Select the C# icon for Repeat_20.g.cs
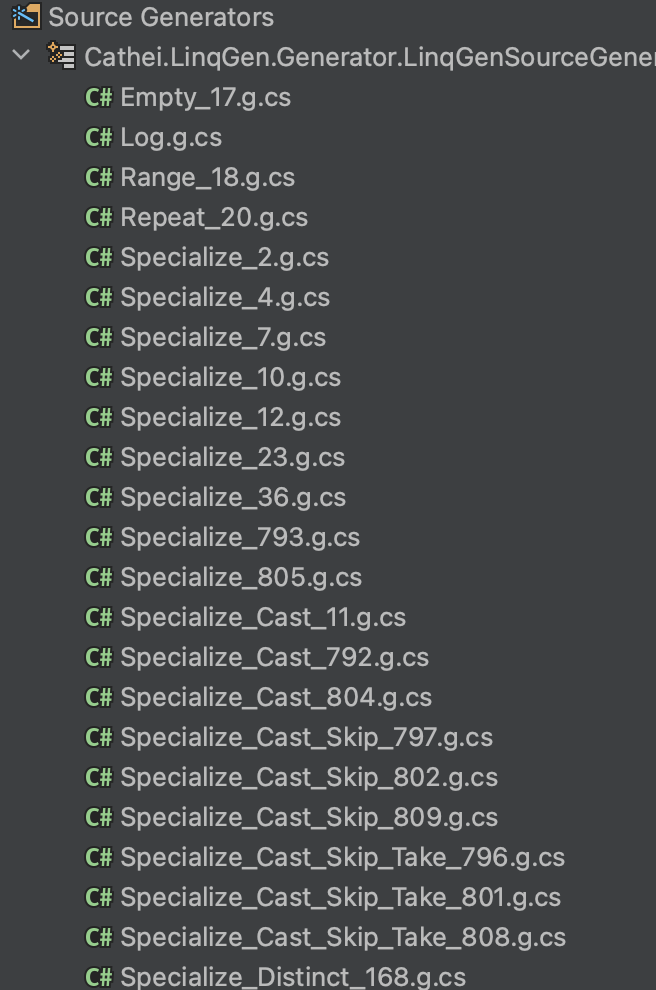 98,217
